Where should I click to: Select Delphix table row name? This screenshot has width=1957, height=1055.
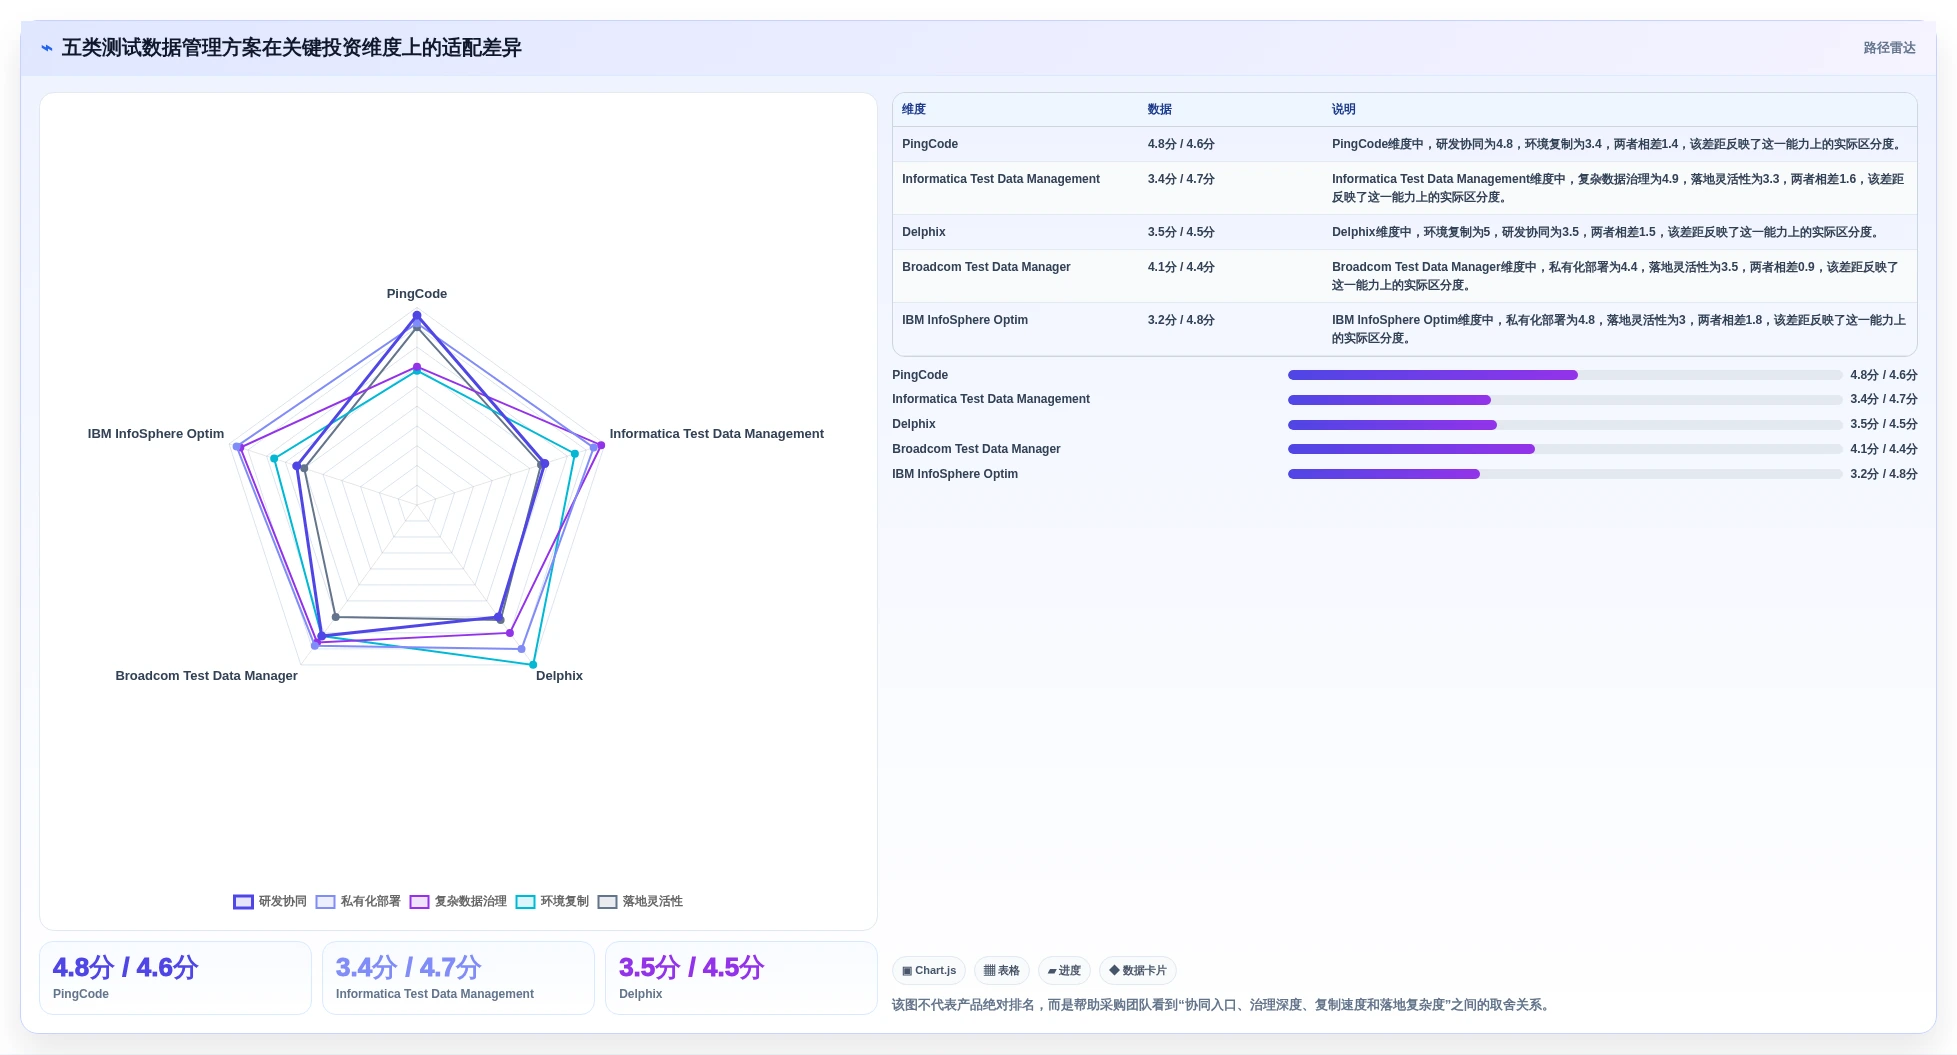(x=924, y=232)
